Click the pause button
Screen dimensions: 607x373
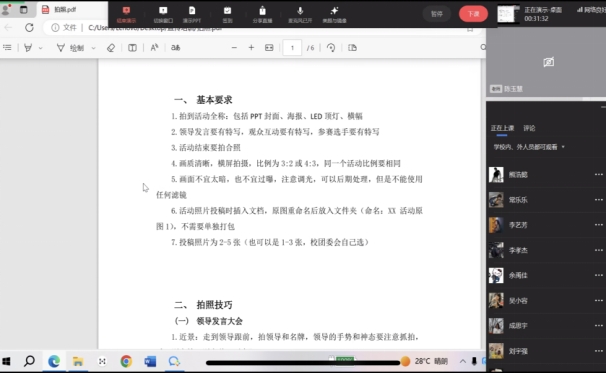click(437, 14)
